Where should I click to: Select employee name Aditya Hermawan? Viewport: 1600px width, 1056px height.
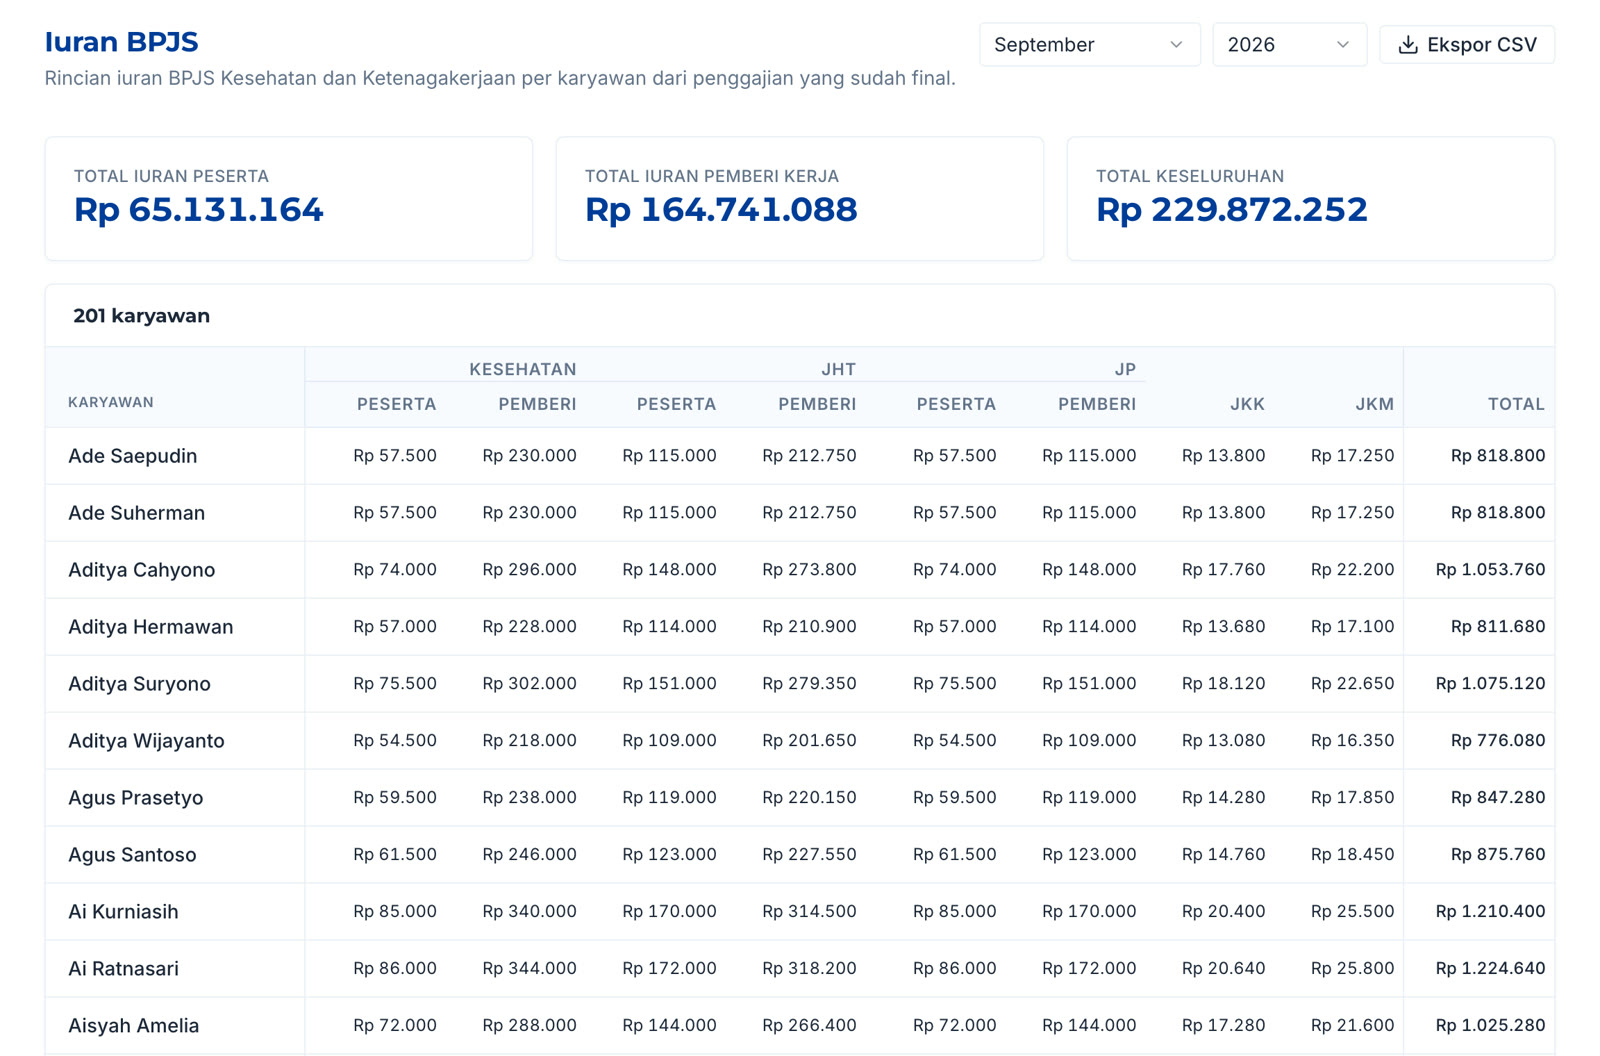[150, 627]
